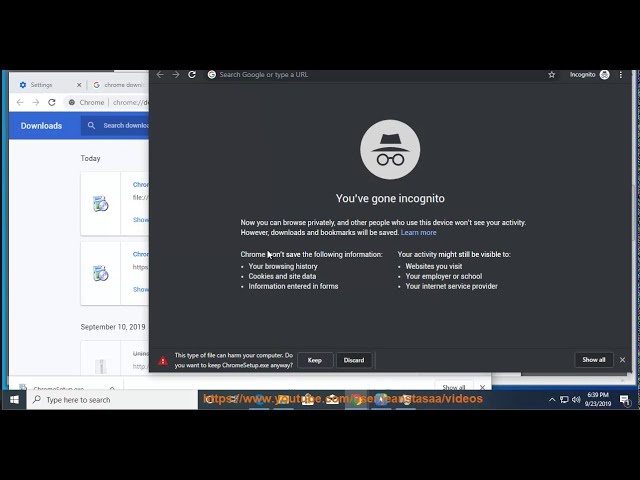
Task: Close the Settings tab
Action: click(79, 85)
